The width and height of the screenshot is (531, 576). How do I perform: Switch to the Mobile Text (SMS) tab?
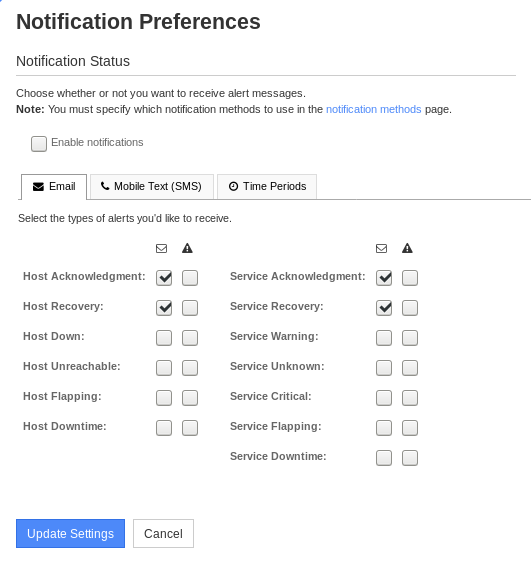(x=152, y=187)
